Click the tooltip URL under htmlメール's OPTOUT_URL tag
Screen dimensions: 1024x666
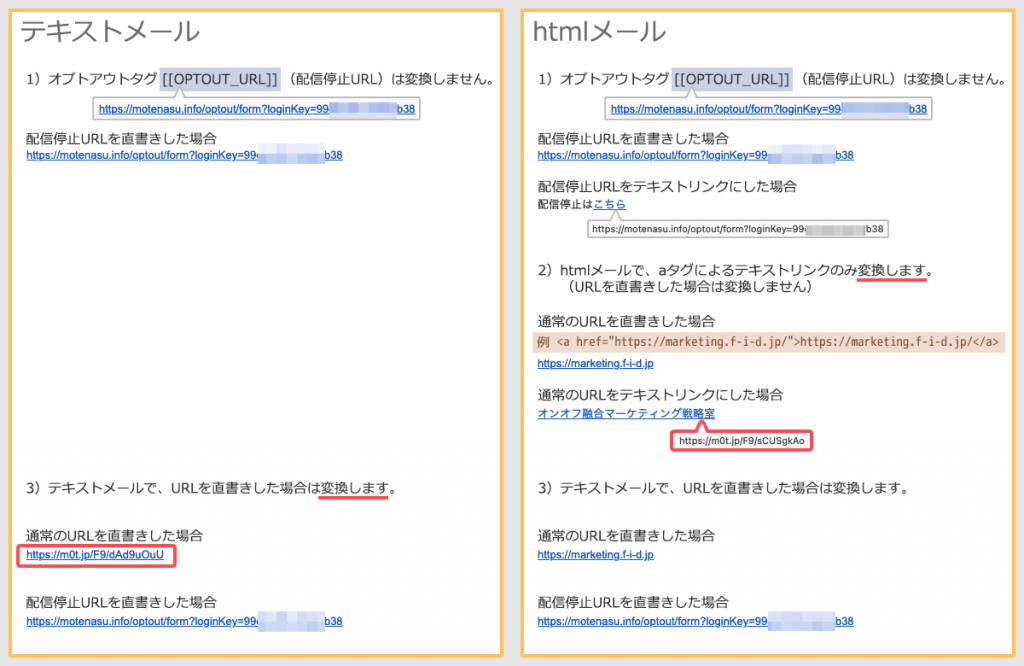pyautogui.click(x=769, y=109)
